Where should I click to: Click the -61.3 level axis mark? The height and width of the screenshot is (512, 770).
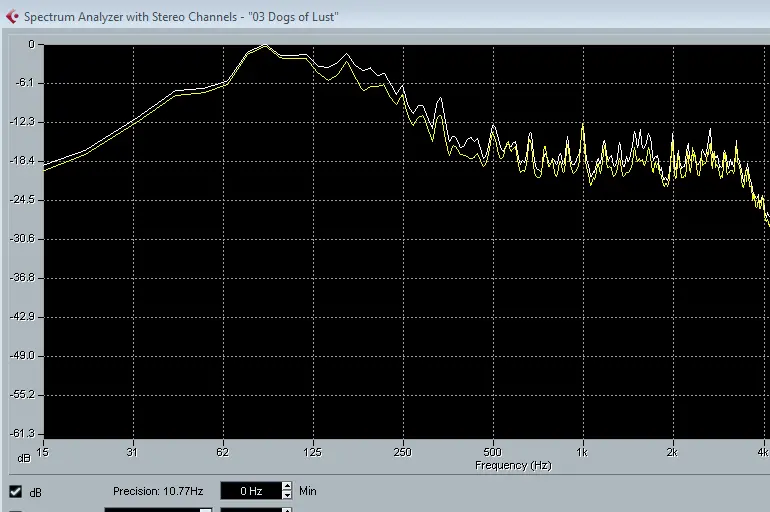tap(21, 433)
